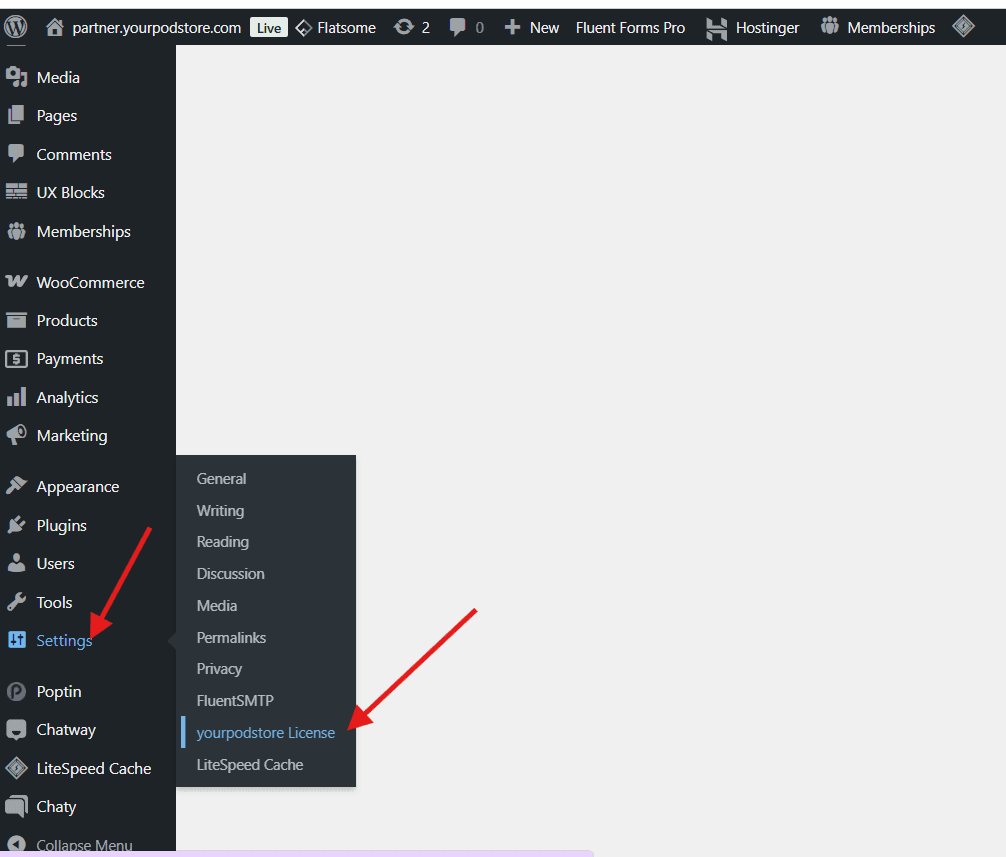1006x857 pixels.
Task: Click the home icon beside site name
Action: [55, 27]
